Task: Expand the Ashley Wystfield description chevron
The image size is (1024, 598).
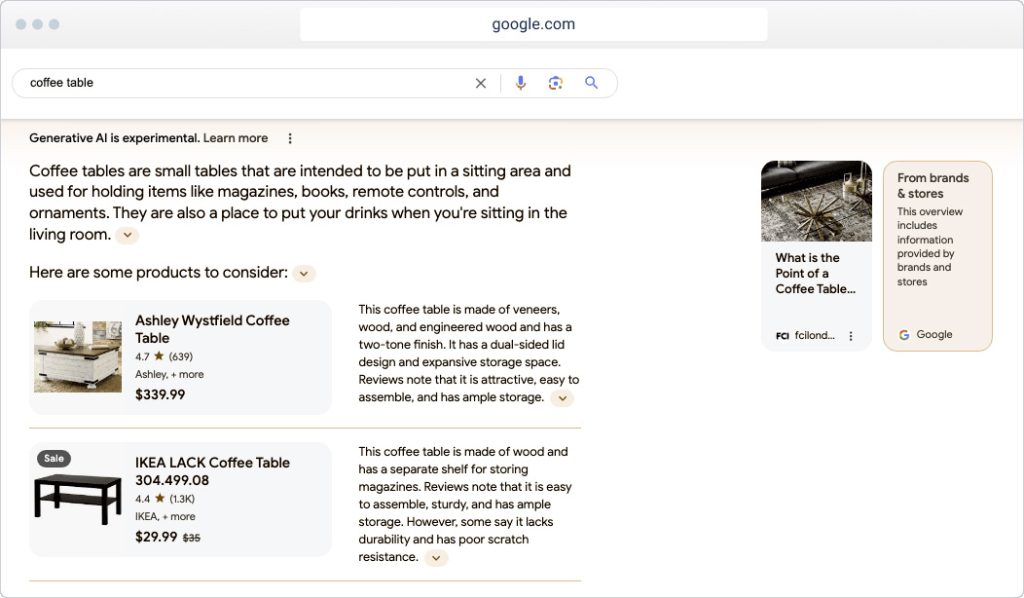Action: coord(562,398)
